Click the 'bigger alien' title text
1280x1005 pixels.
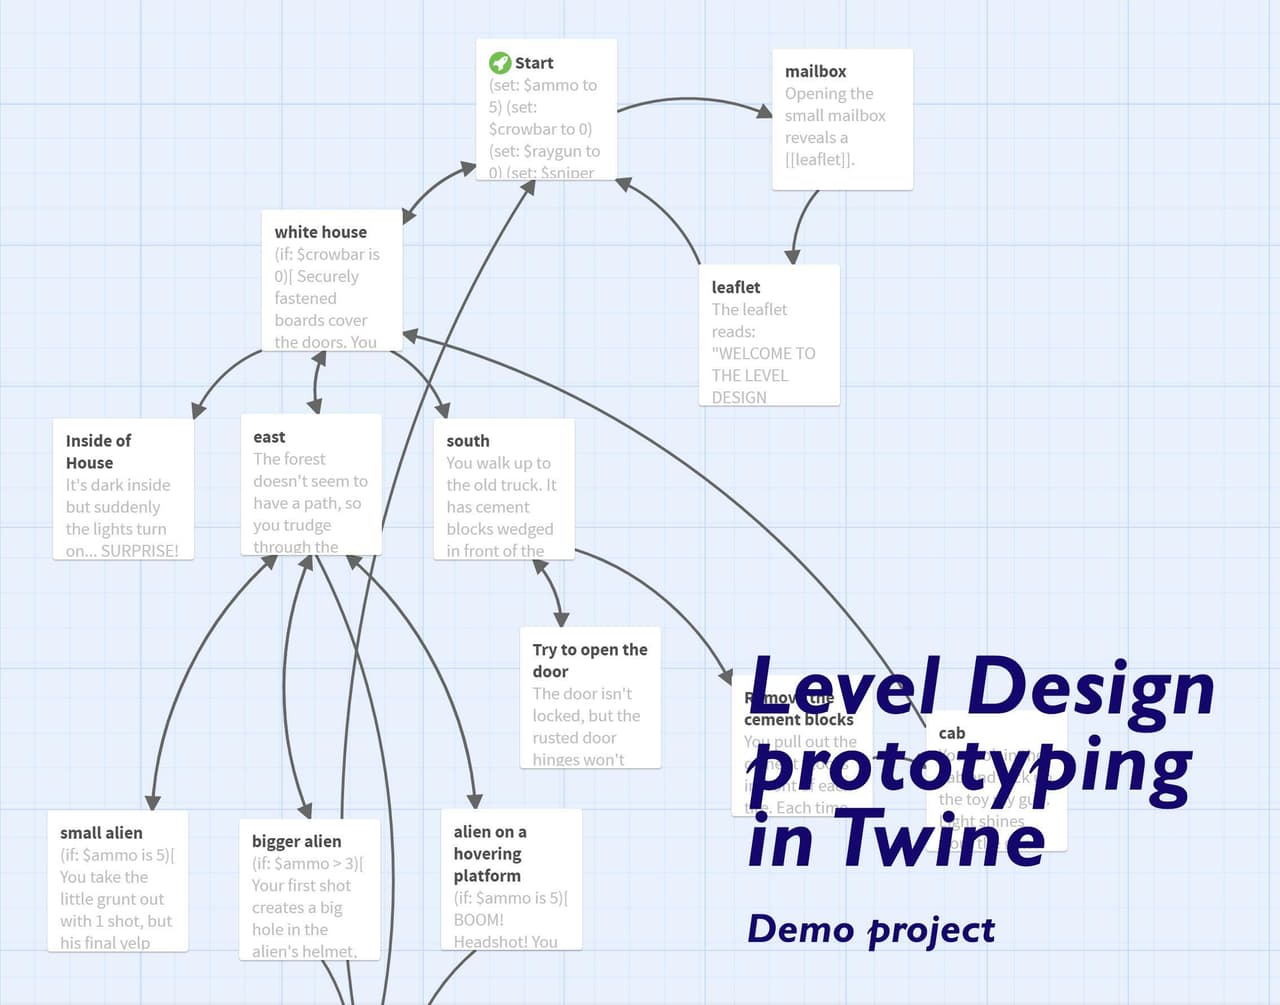pyautogui.click(x=297, y=842)
